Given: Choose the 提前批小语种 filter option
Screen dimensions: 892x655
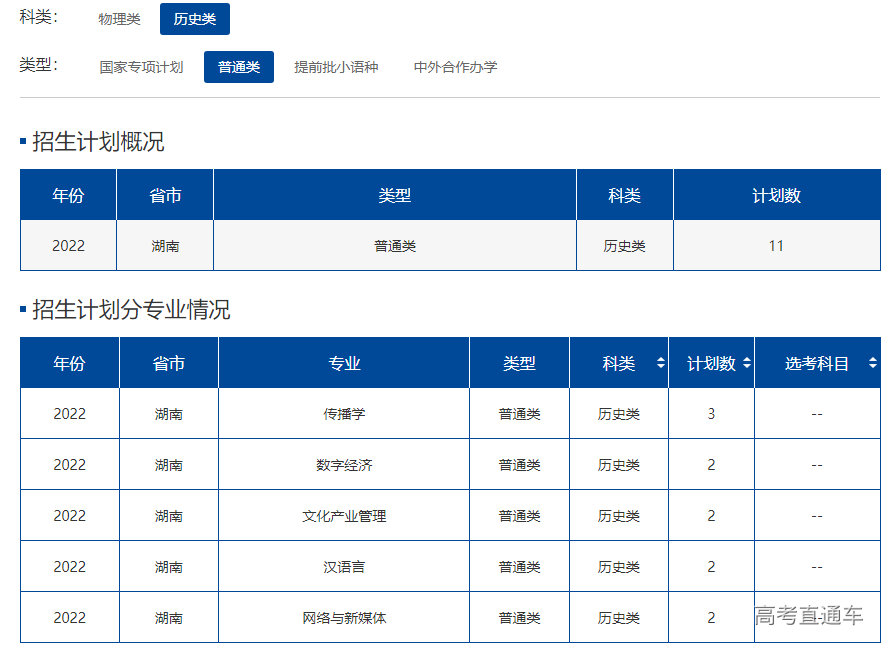Looking at the screenshot, I should [x=336, y=66].
